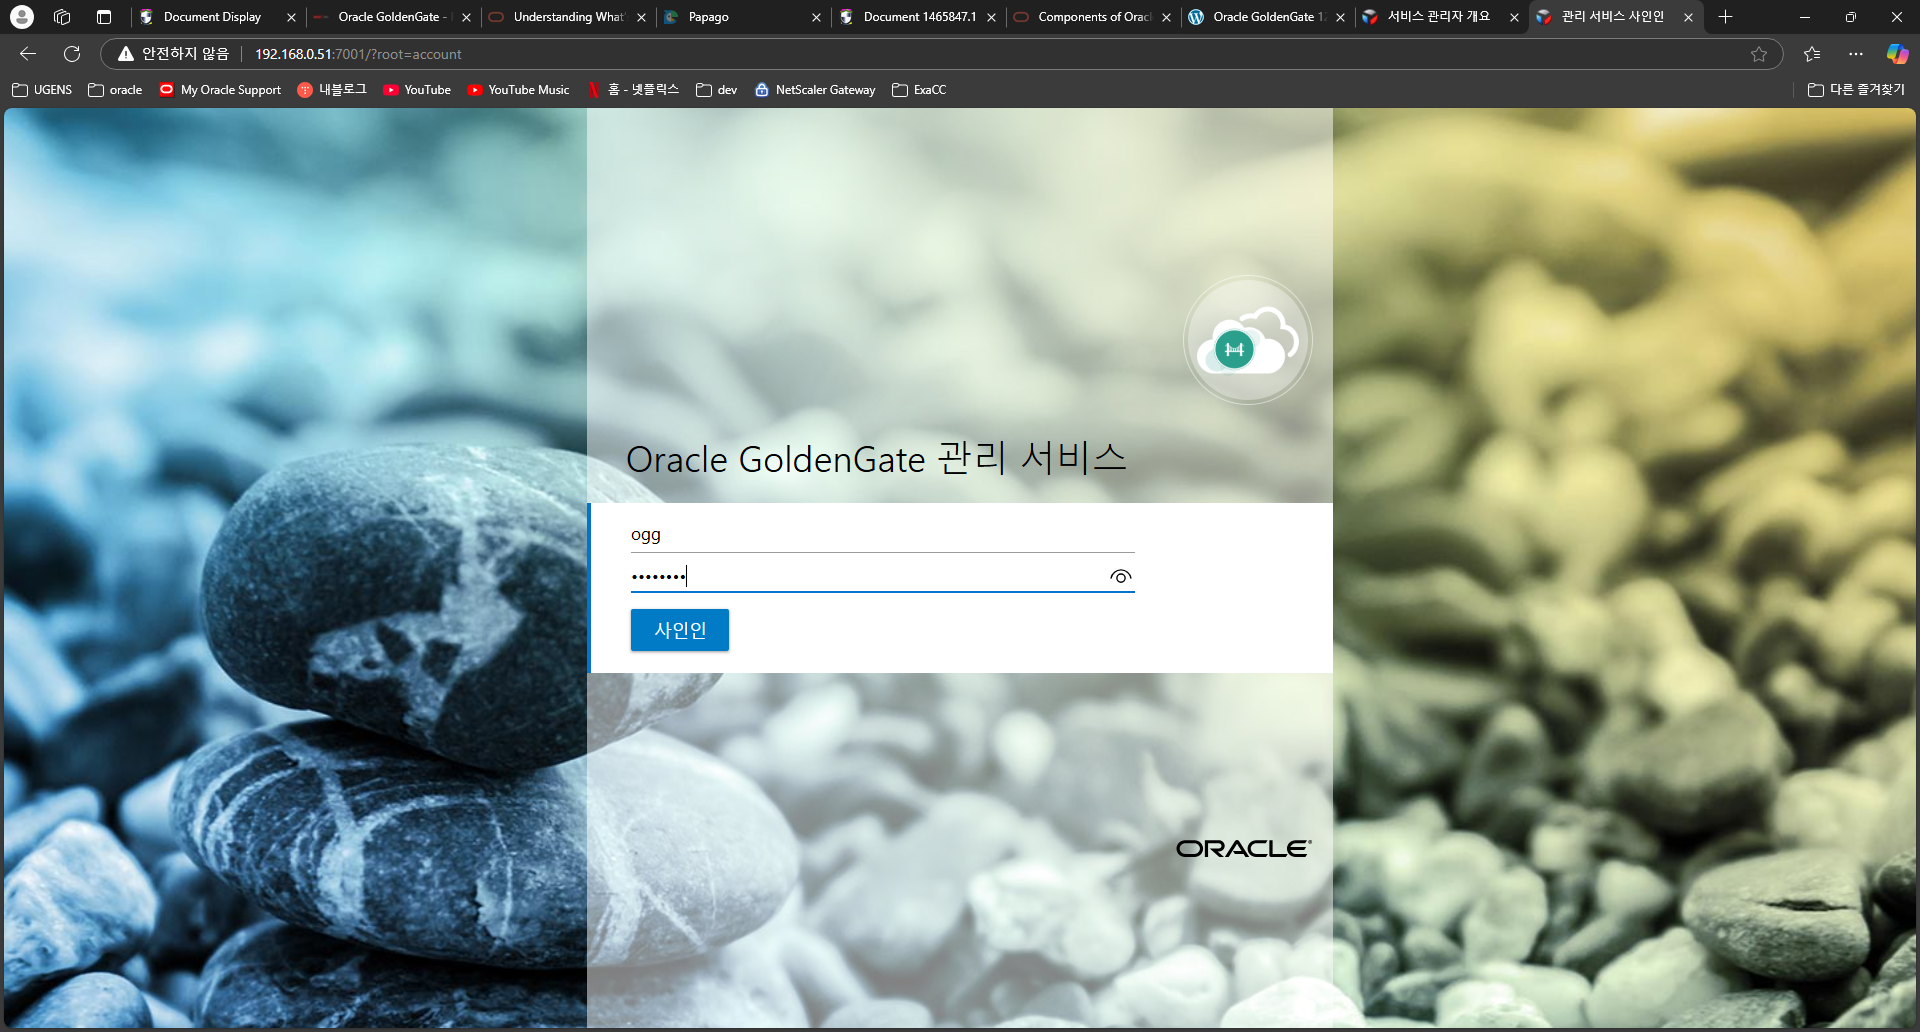Click the not-secure warning icon in address bar
Image resolution: width=1920 pixels, height=1032 pixels.
126,54
